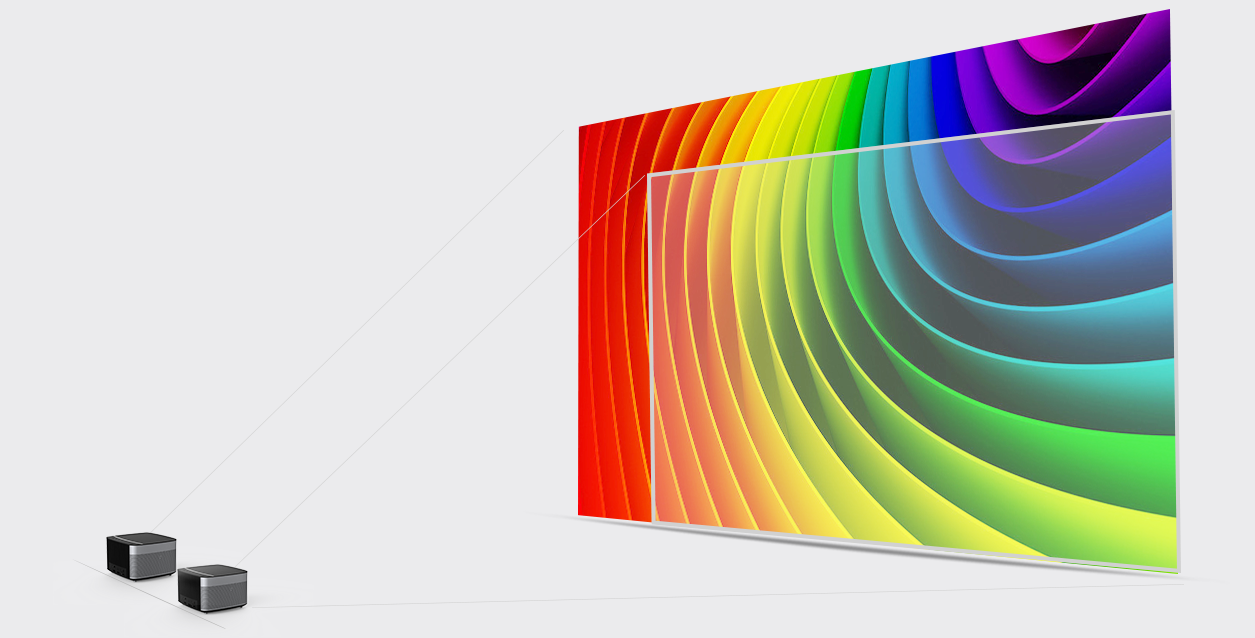The width and height of the screenshot is (1255, 638).
Task: Pick the orange band inside the framed screen
Action: [690, 400]
